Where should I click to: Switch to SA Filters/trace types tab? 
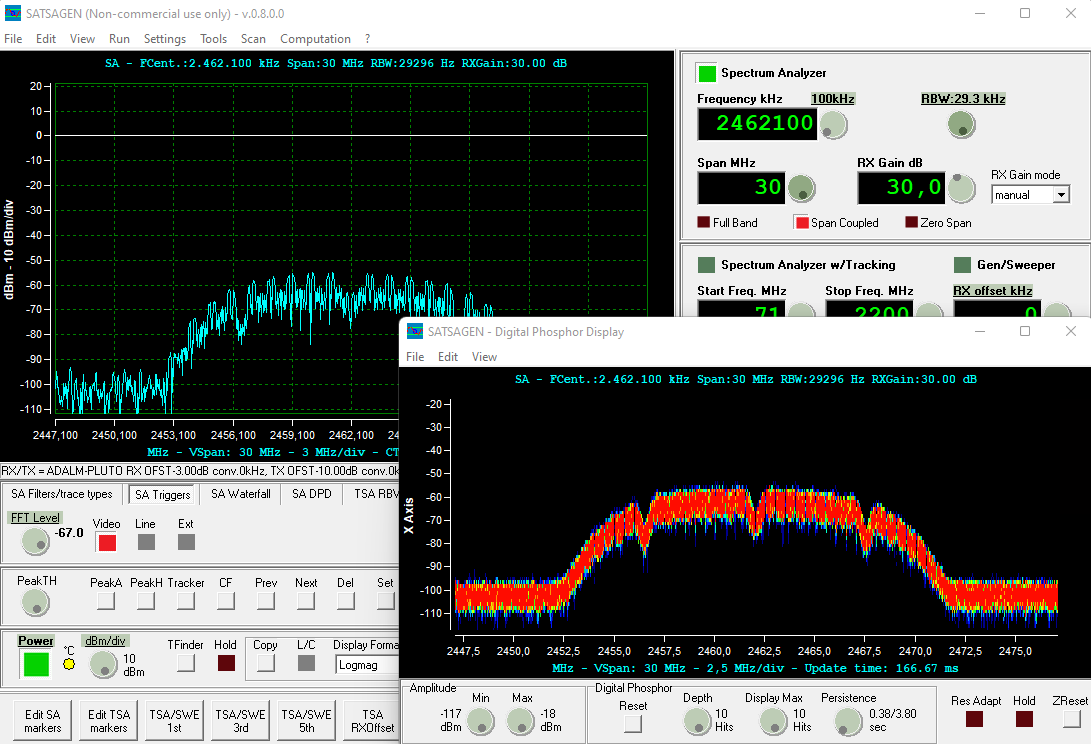tap(62, 494)
